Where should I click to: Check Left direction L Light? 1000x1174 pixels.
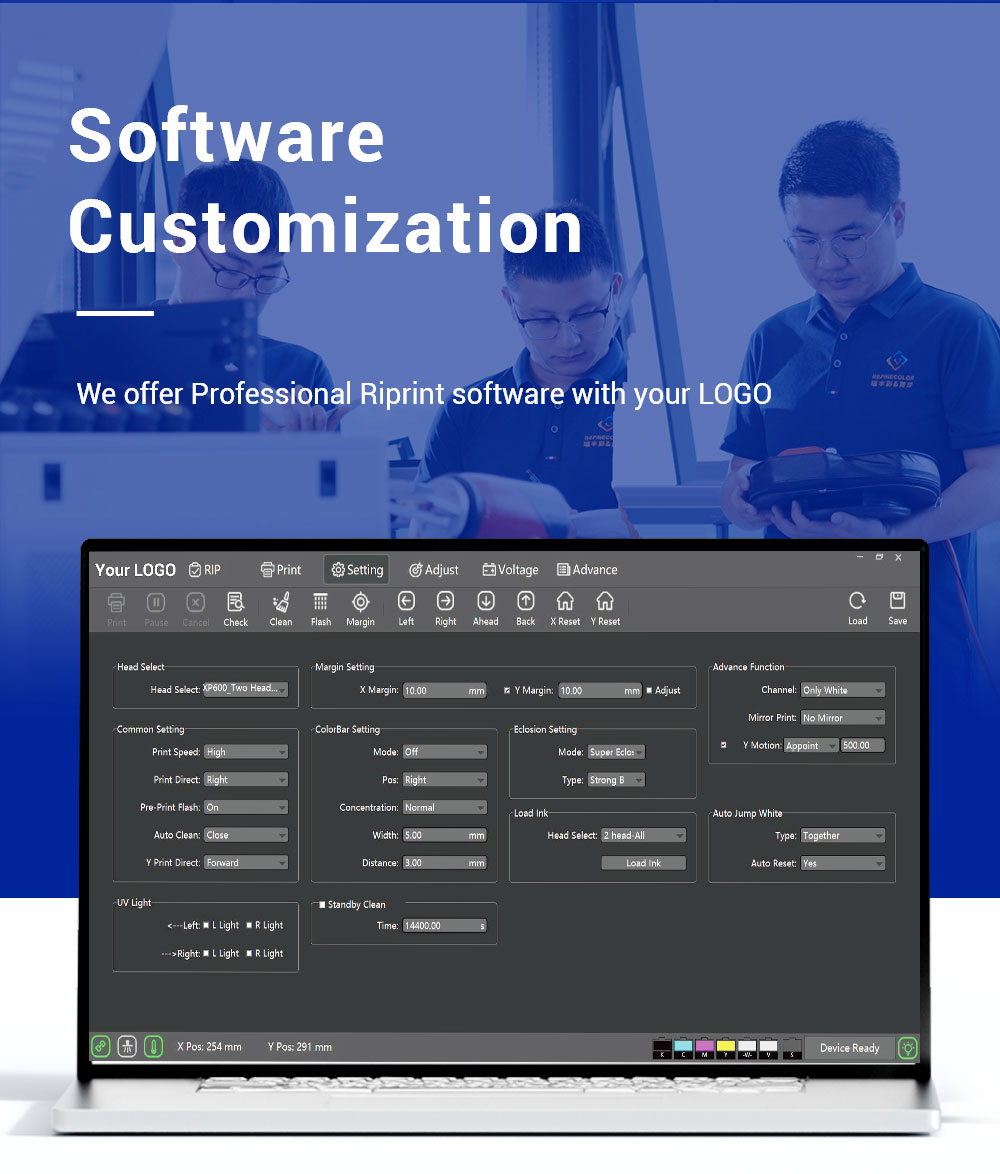pyautogui.click(x=207, y=925)
